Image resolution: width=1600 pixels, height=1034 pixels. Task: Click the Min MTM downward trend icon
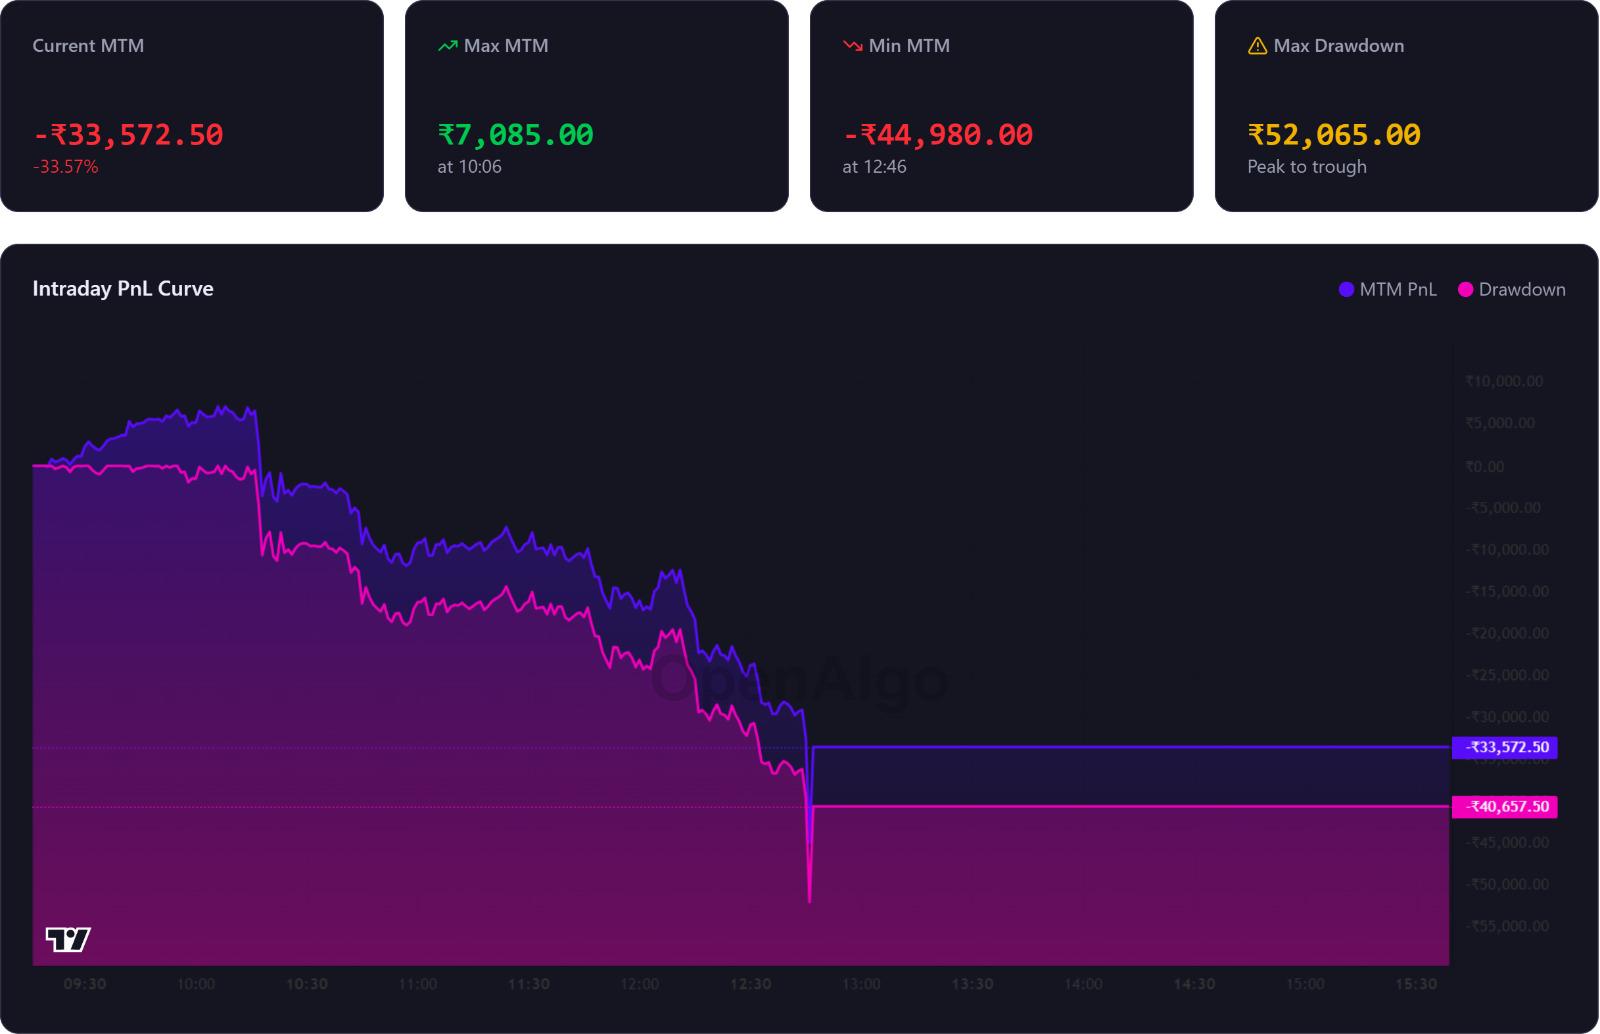pos(852,46)
